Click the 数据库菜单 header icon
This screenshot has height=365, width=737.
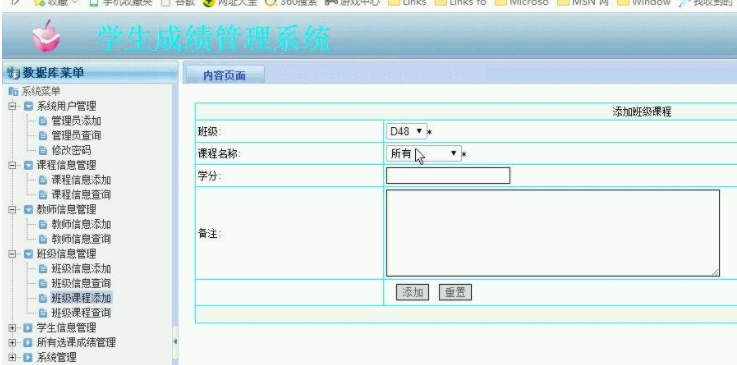[x=13, y=73]
